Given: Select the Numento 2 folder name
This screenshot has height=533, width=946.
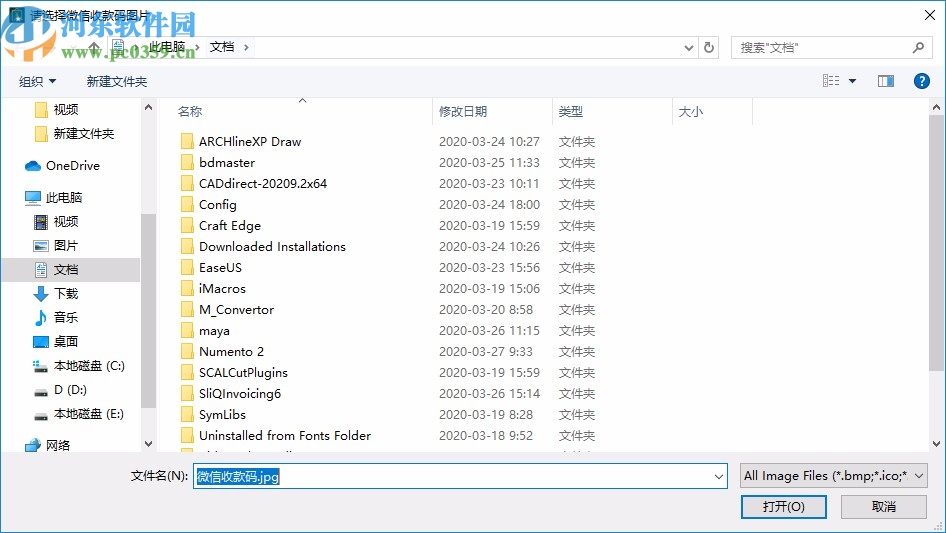Looking at the screenshot, I should [x=231, y=351].
